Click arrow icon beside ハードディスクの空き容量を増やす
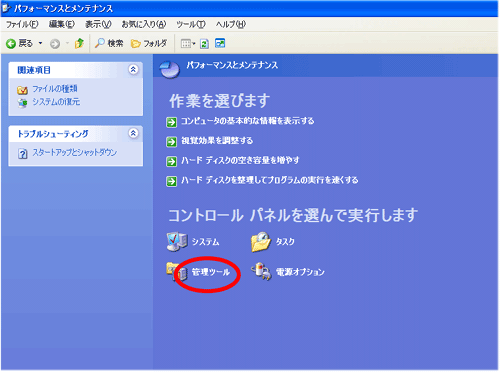Viewport: 500px width, 372px height. 172,162
